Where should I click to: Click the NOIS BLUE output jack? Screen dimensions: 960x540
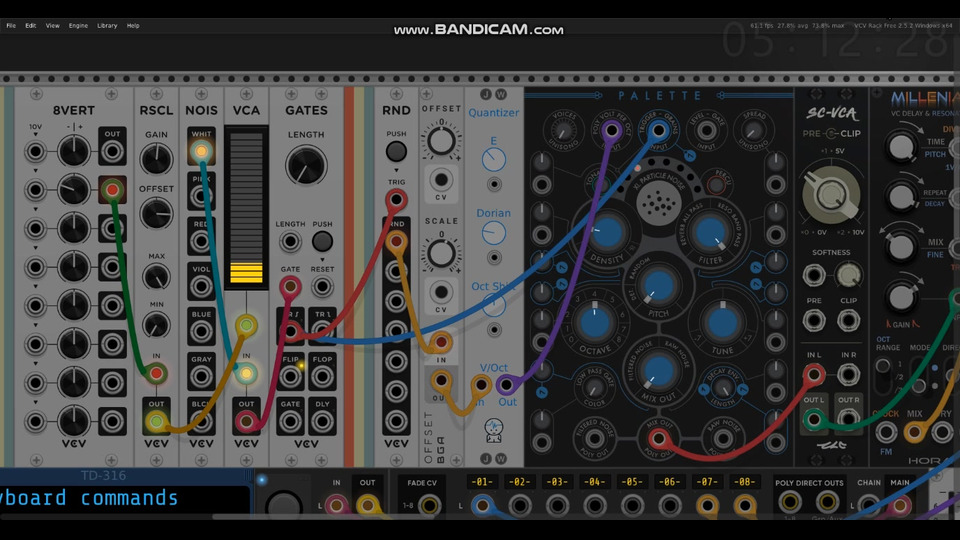point(201,331)
